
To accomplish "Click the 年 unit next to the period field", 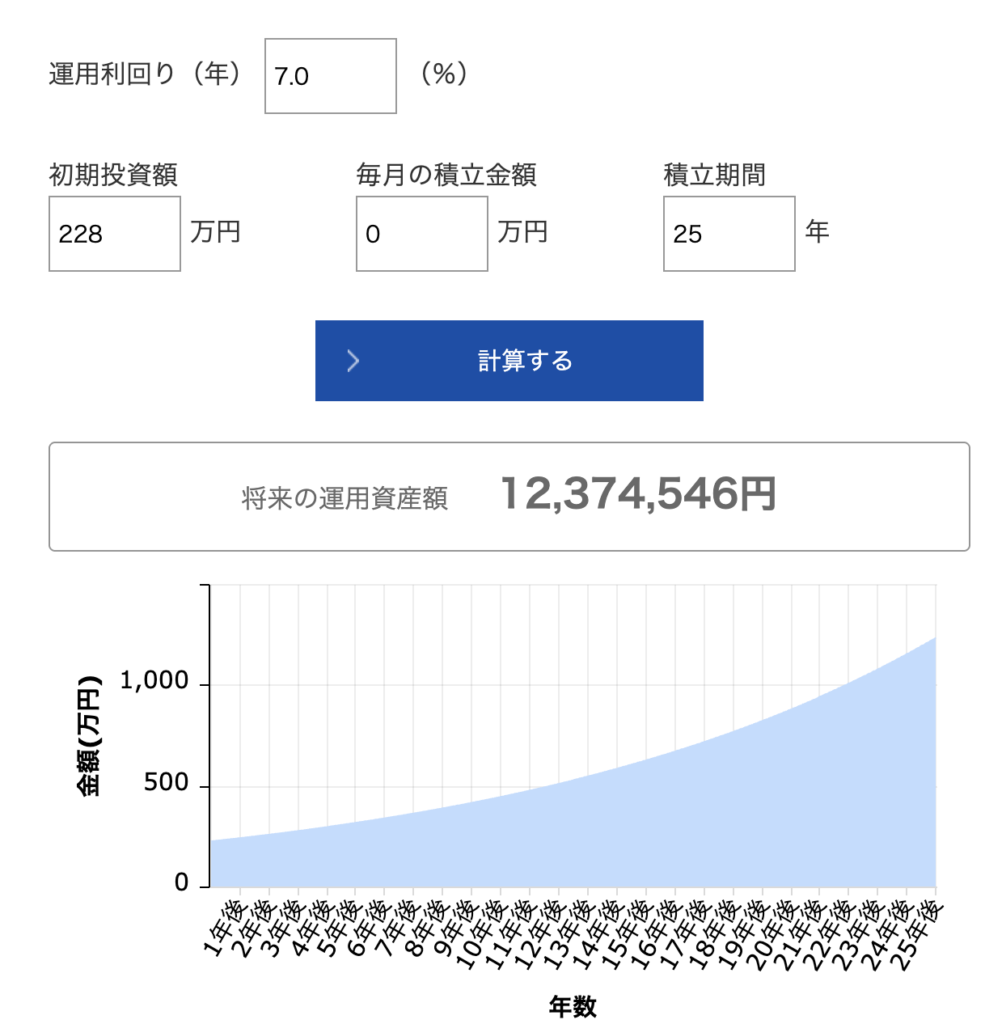I will [x=817, y=232].
